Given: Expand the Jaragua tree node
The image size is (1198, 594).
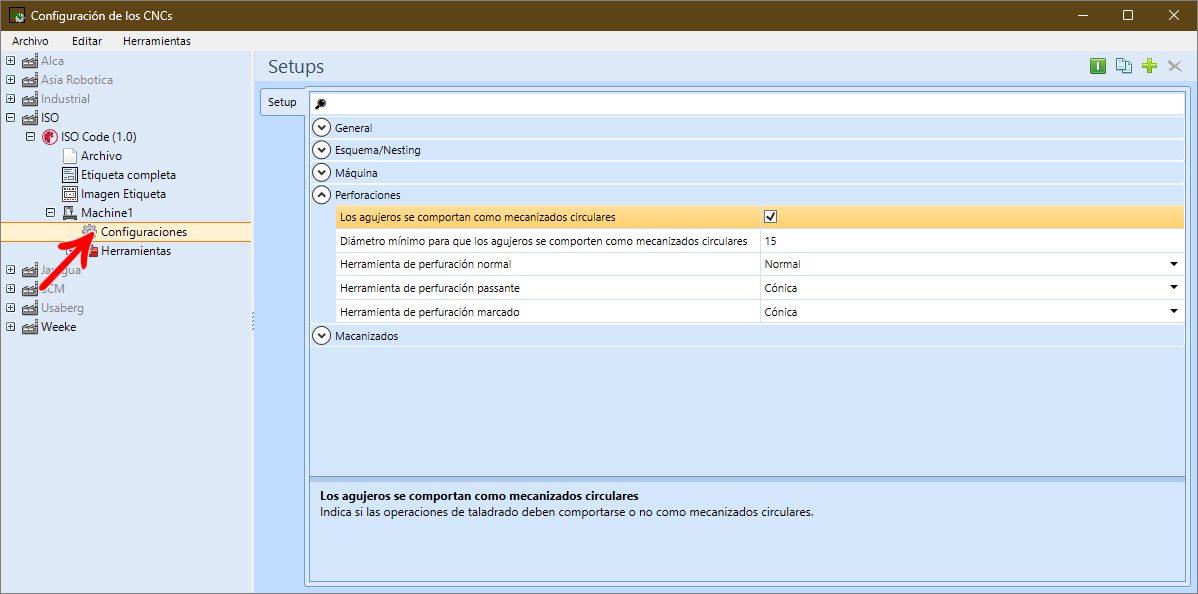Looking at the screenshot, I should point(11,270).
